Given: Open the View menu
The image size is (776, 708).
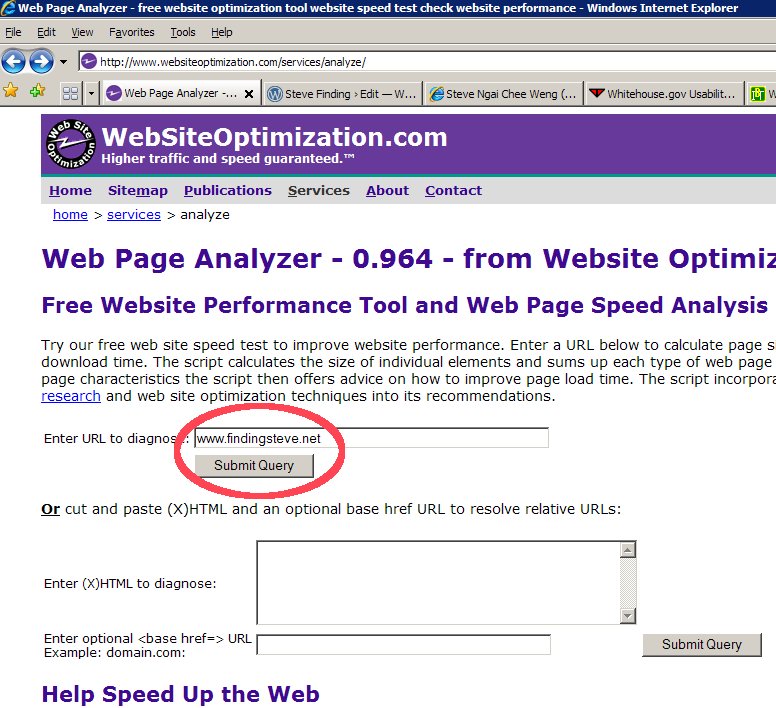Looking at the screenshot, I should 82,32.
